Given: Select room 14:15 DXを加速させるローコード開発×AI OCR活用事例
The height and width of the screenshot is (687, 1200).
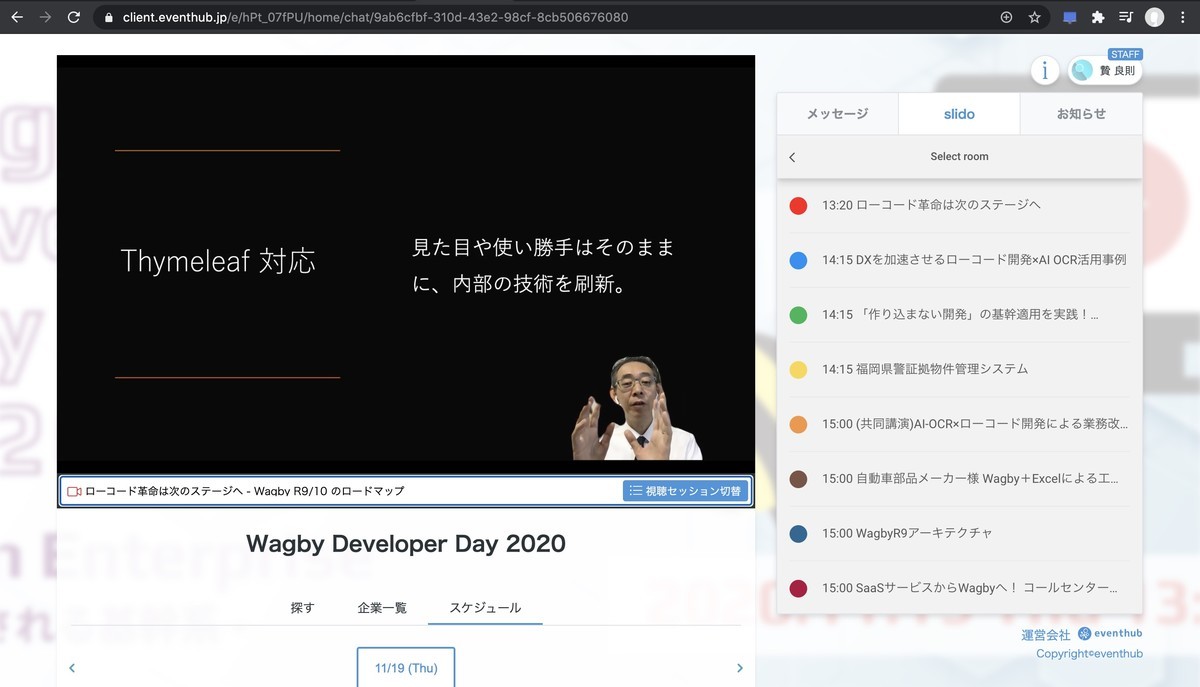Looking at the screenshot, I should coord(959,260).
